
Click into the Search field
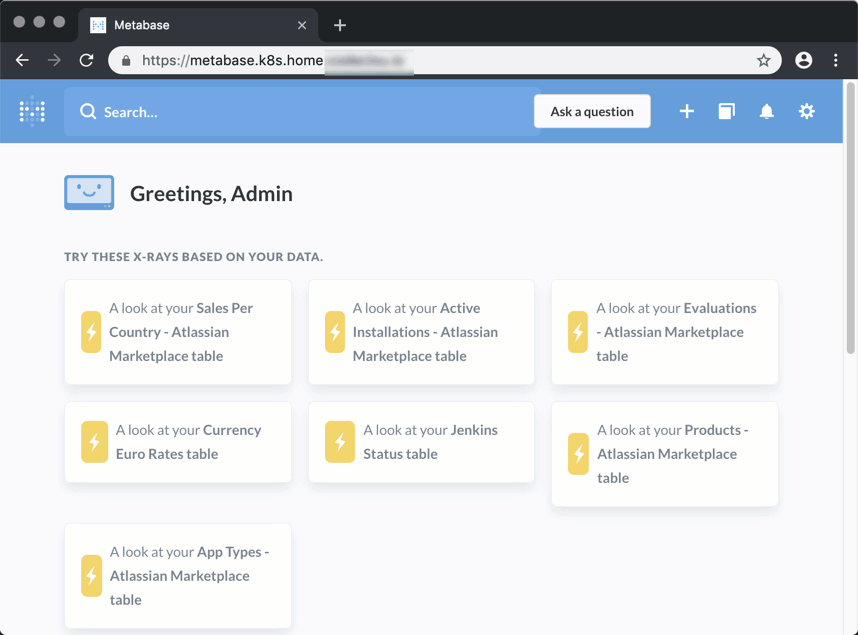coord(302,112)
